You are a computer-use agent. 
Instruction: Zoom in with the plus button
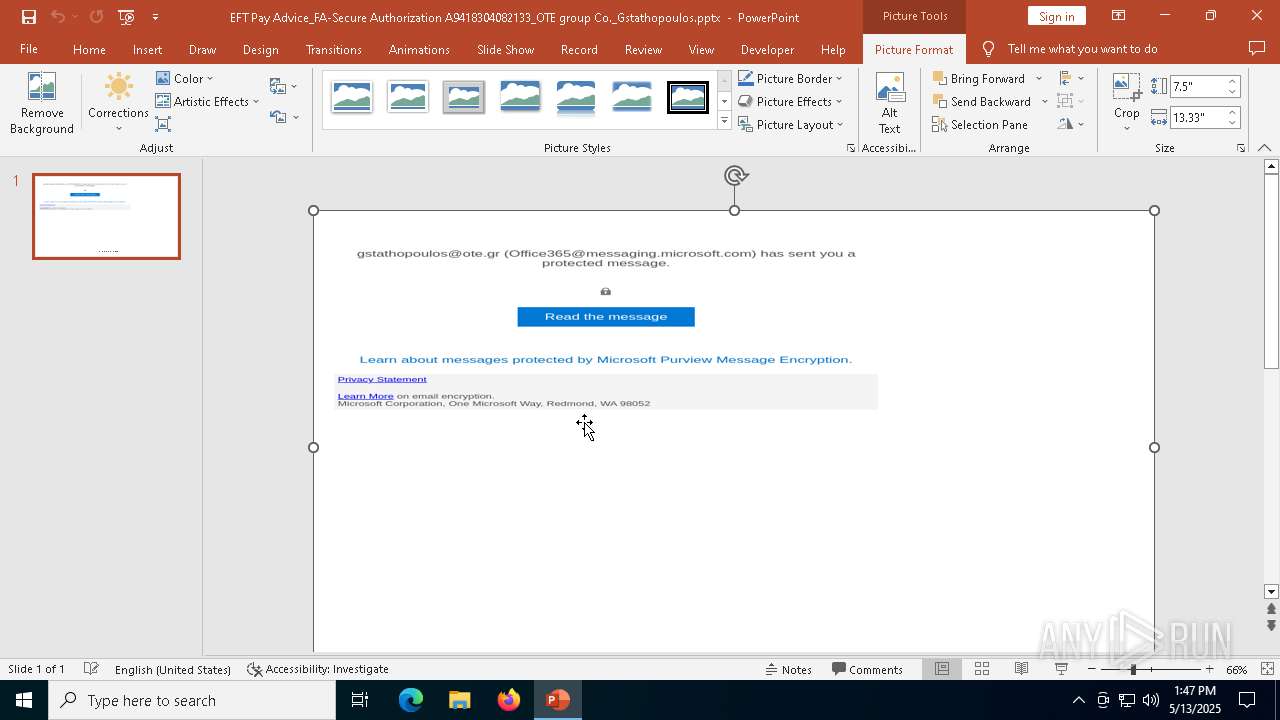[x=1209, y=669]
